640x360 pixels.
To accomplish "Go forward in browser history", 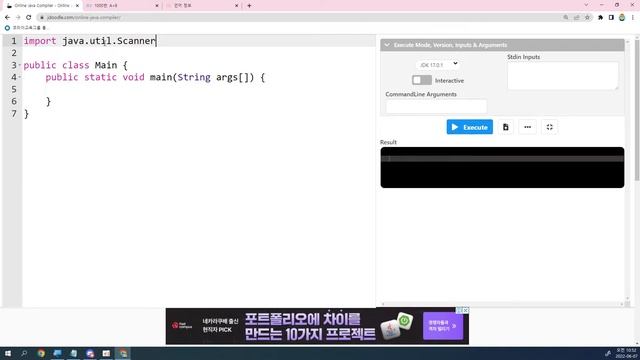I will coord(18,18).
